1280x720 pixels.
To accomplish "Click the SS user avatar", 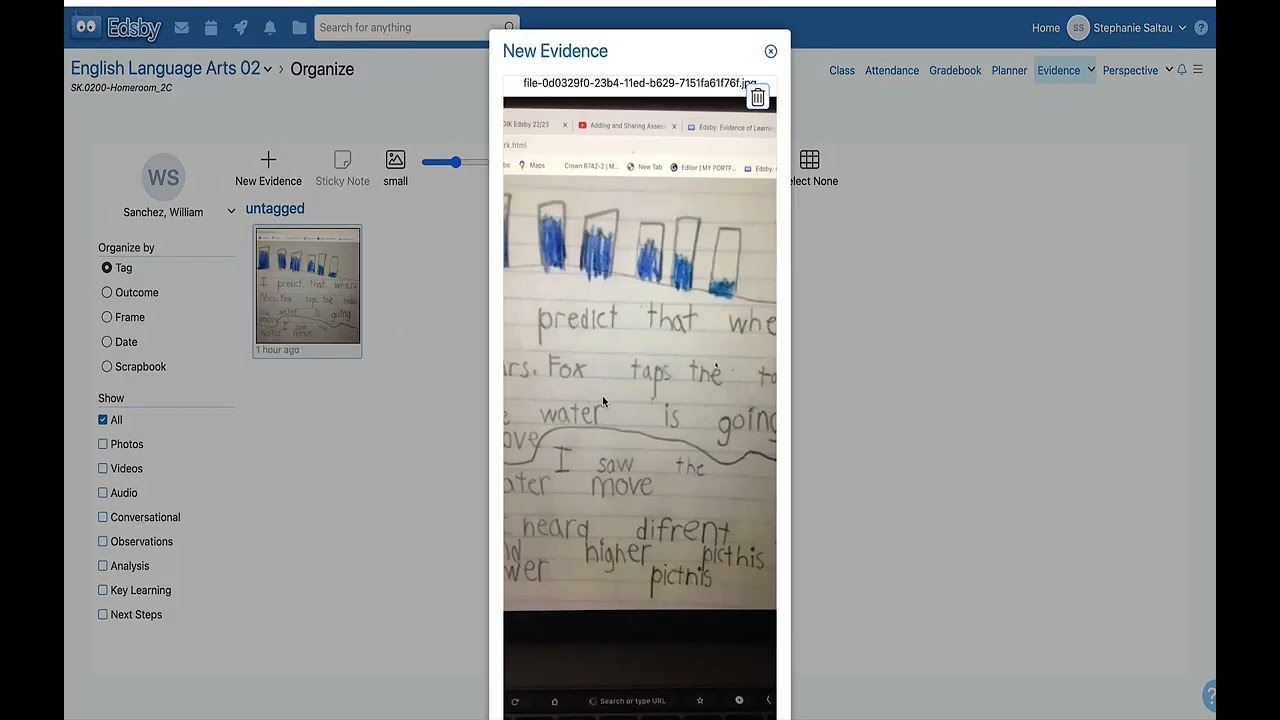I will [1078, 28].
